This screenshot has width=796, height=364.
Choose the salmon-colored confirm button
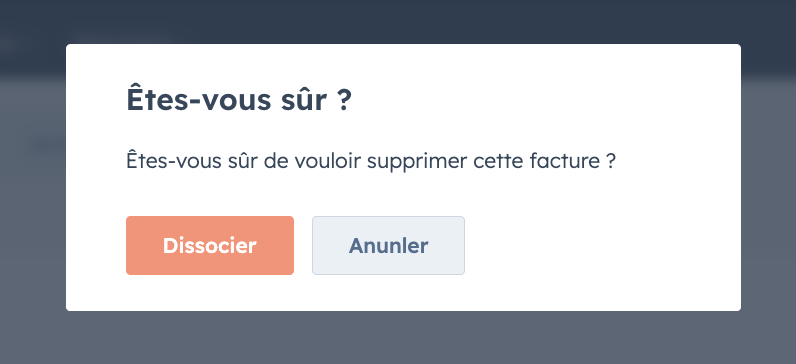pos(210,246)
